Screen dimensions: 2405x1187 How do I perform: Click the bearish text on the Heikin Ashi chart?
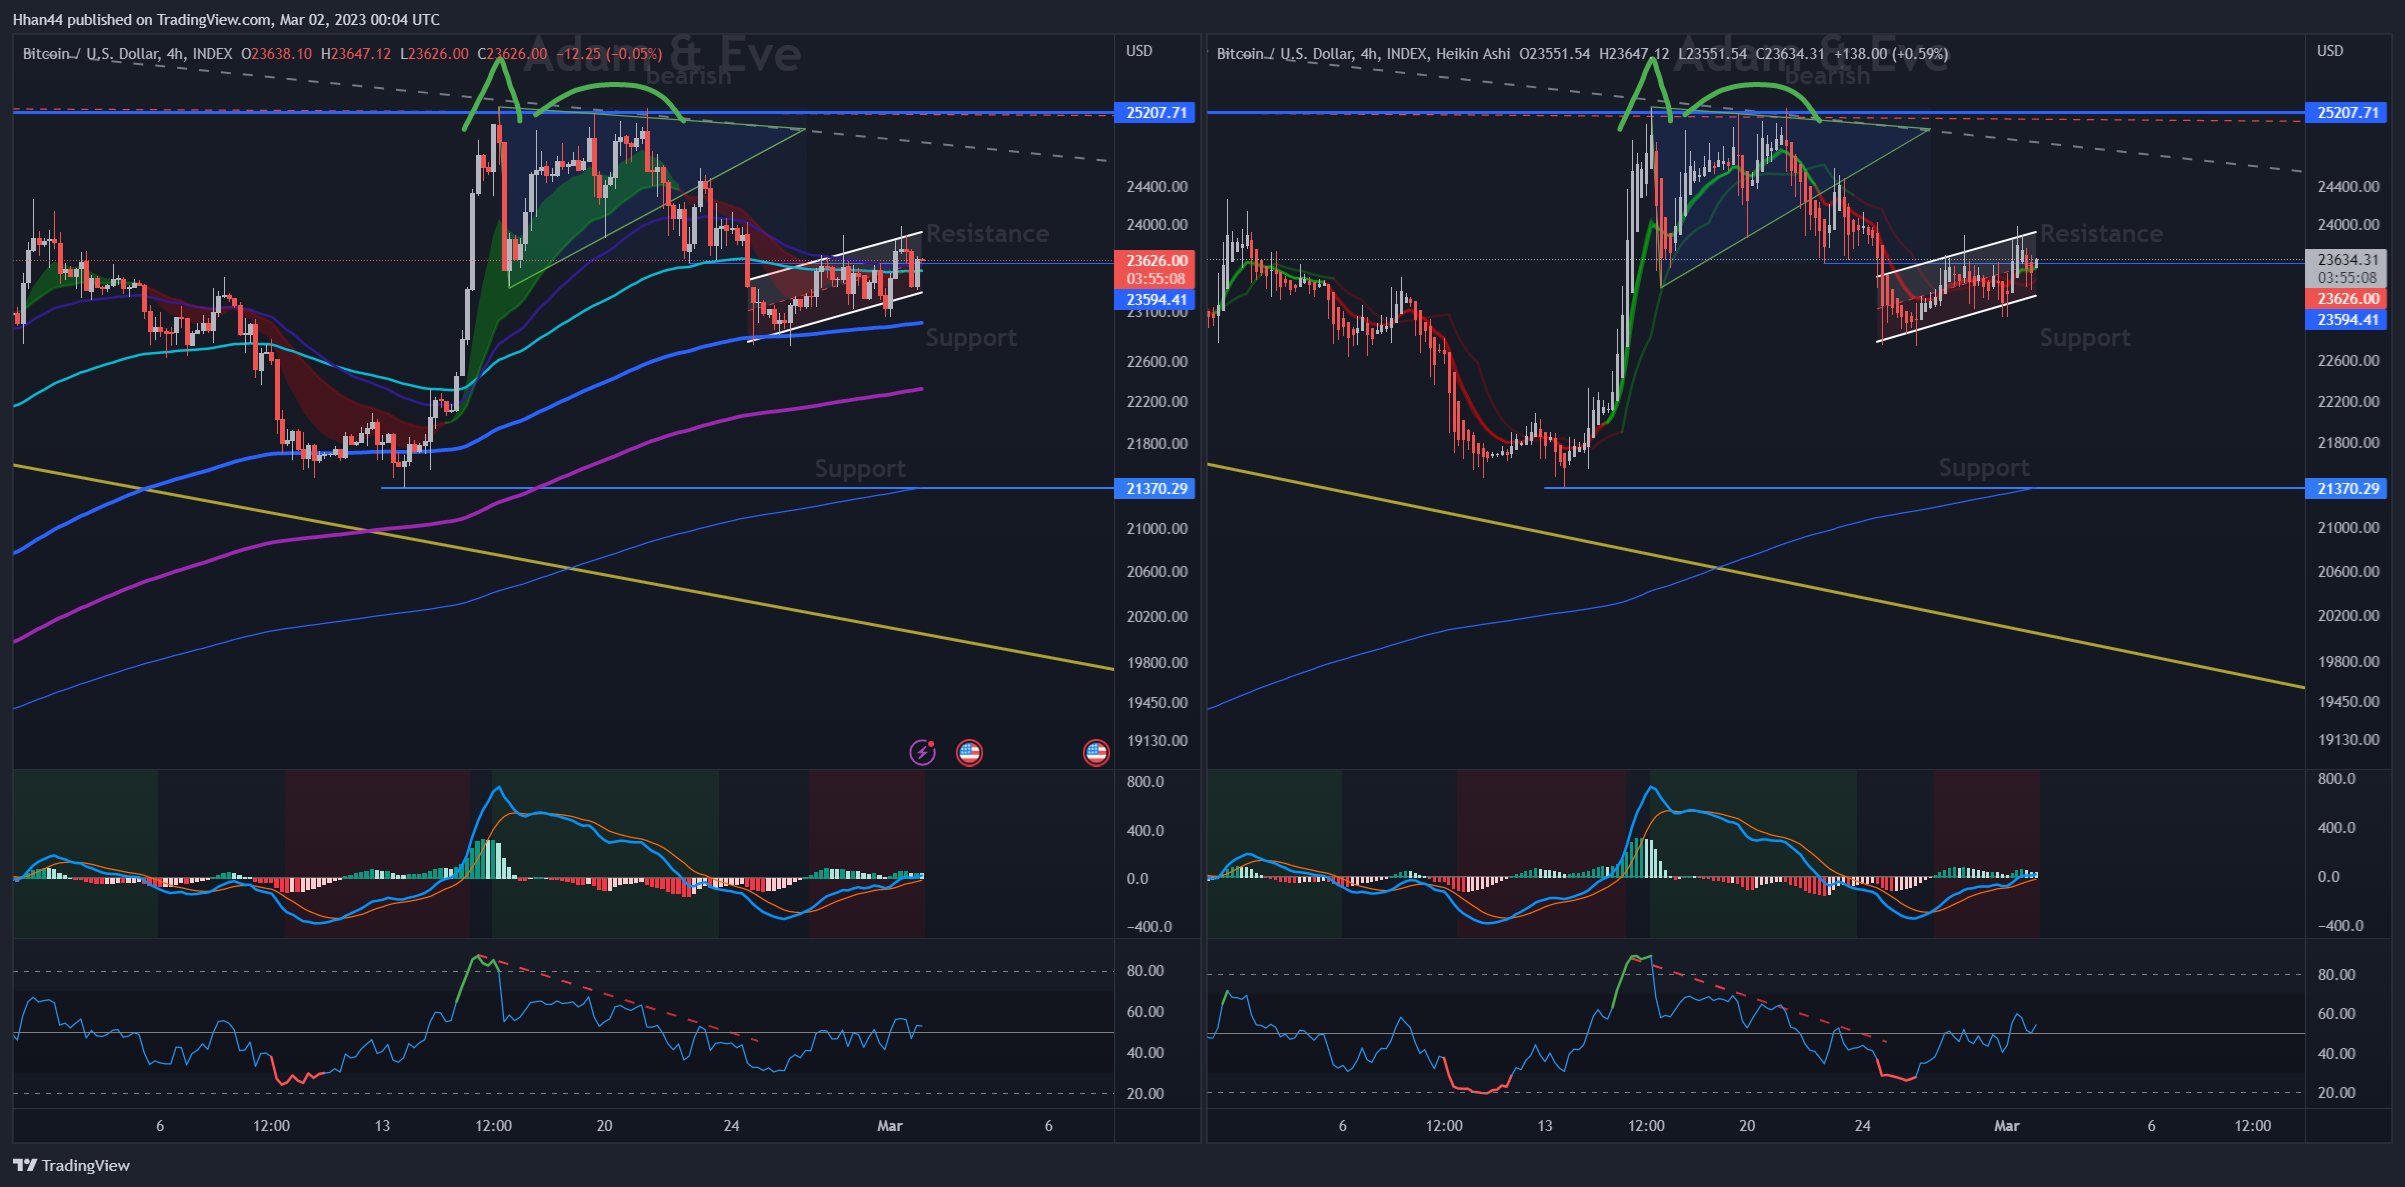point(1826,76)
